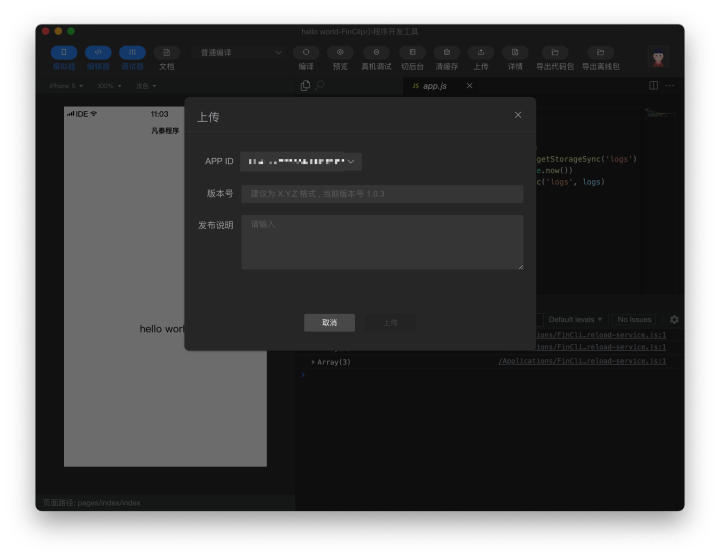
Task: Click the 发布说明 release notes textarea
Action: point(381,242)
